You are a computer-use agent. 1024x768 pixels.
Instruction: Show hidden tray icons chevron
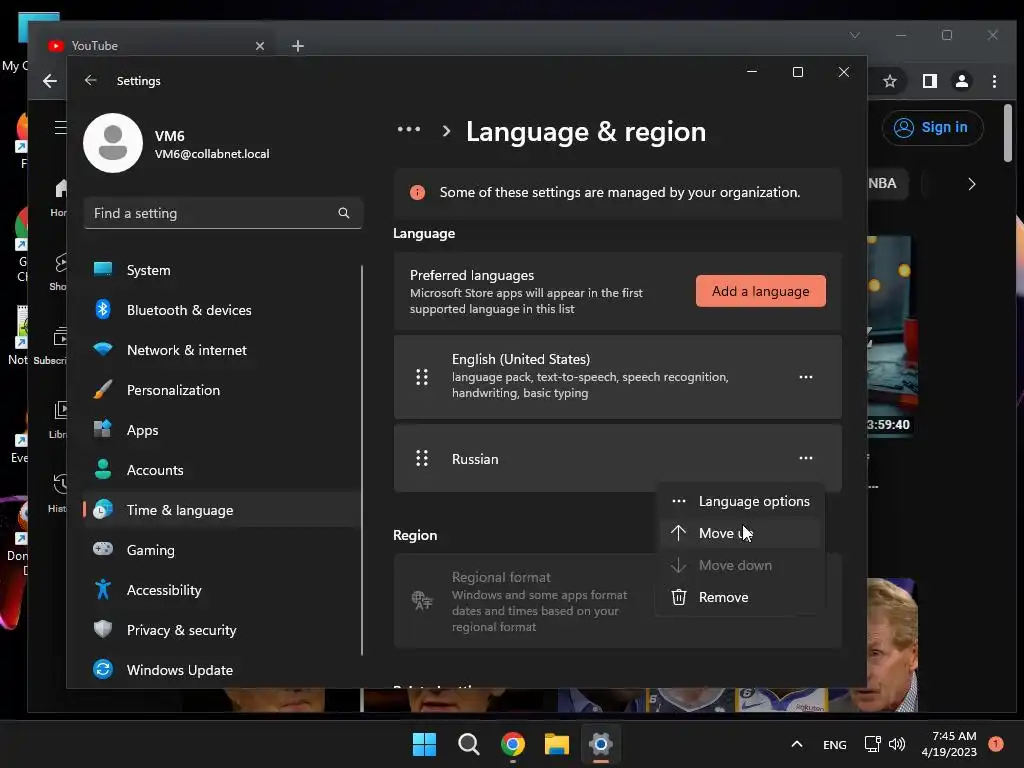[797, 744]
